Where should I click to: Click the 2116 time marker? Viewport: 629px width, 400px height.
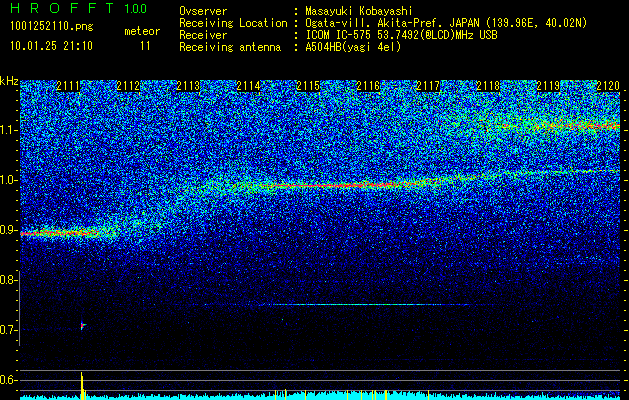(x=368, y=86)
